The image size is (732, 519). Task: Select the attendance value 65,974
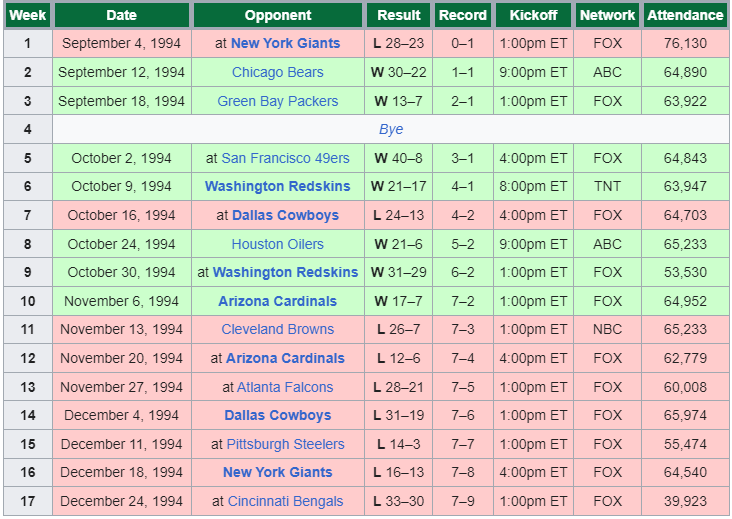click(685, 415)
